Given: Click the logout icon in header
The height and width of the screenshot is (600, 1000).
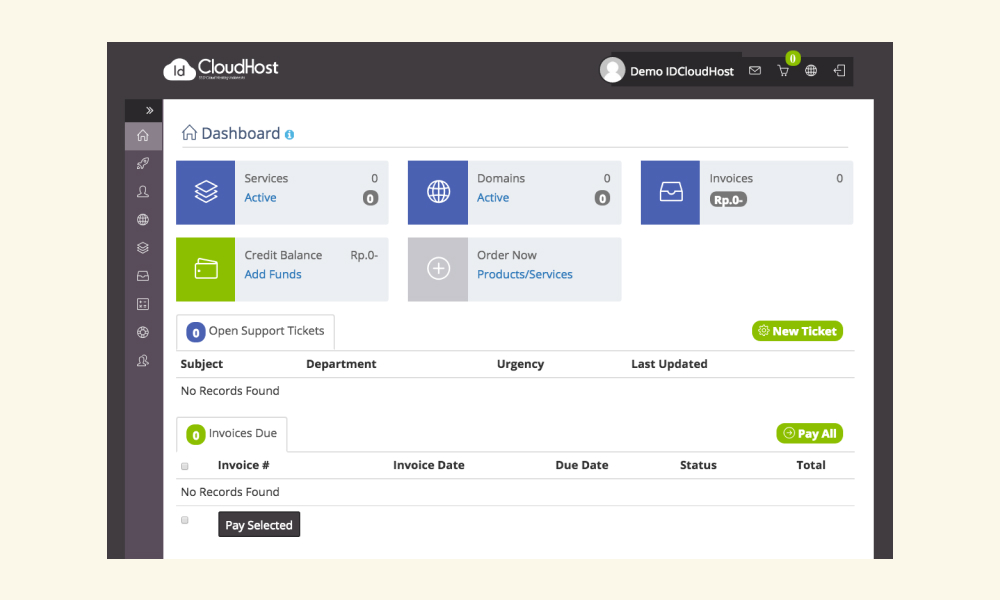Looking at the screenshot, I should (x=839, y=71).
